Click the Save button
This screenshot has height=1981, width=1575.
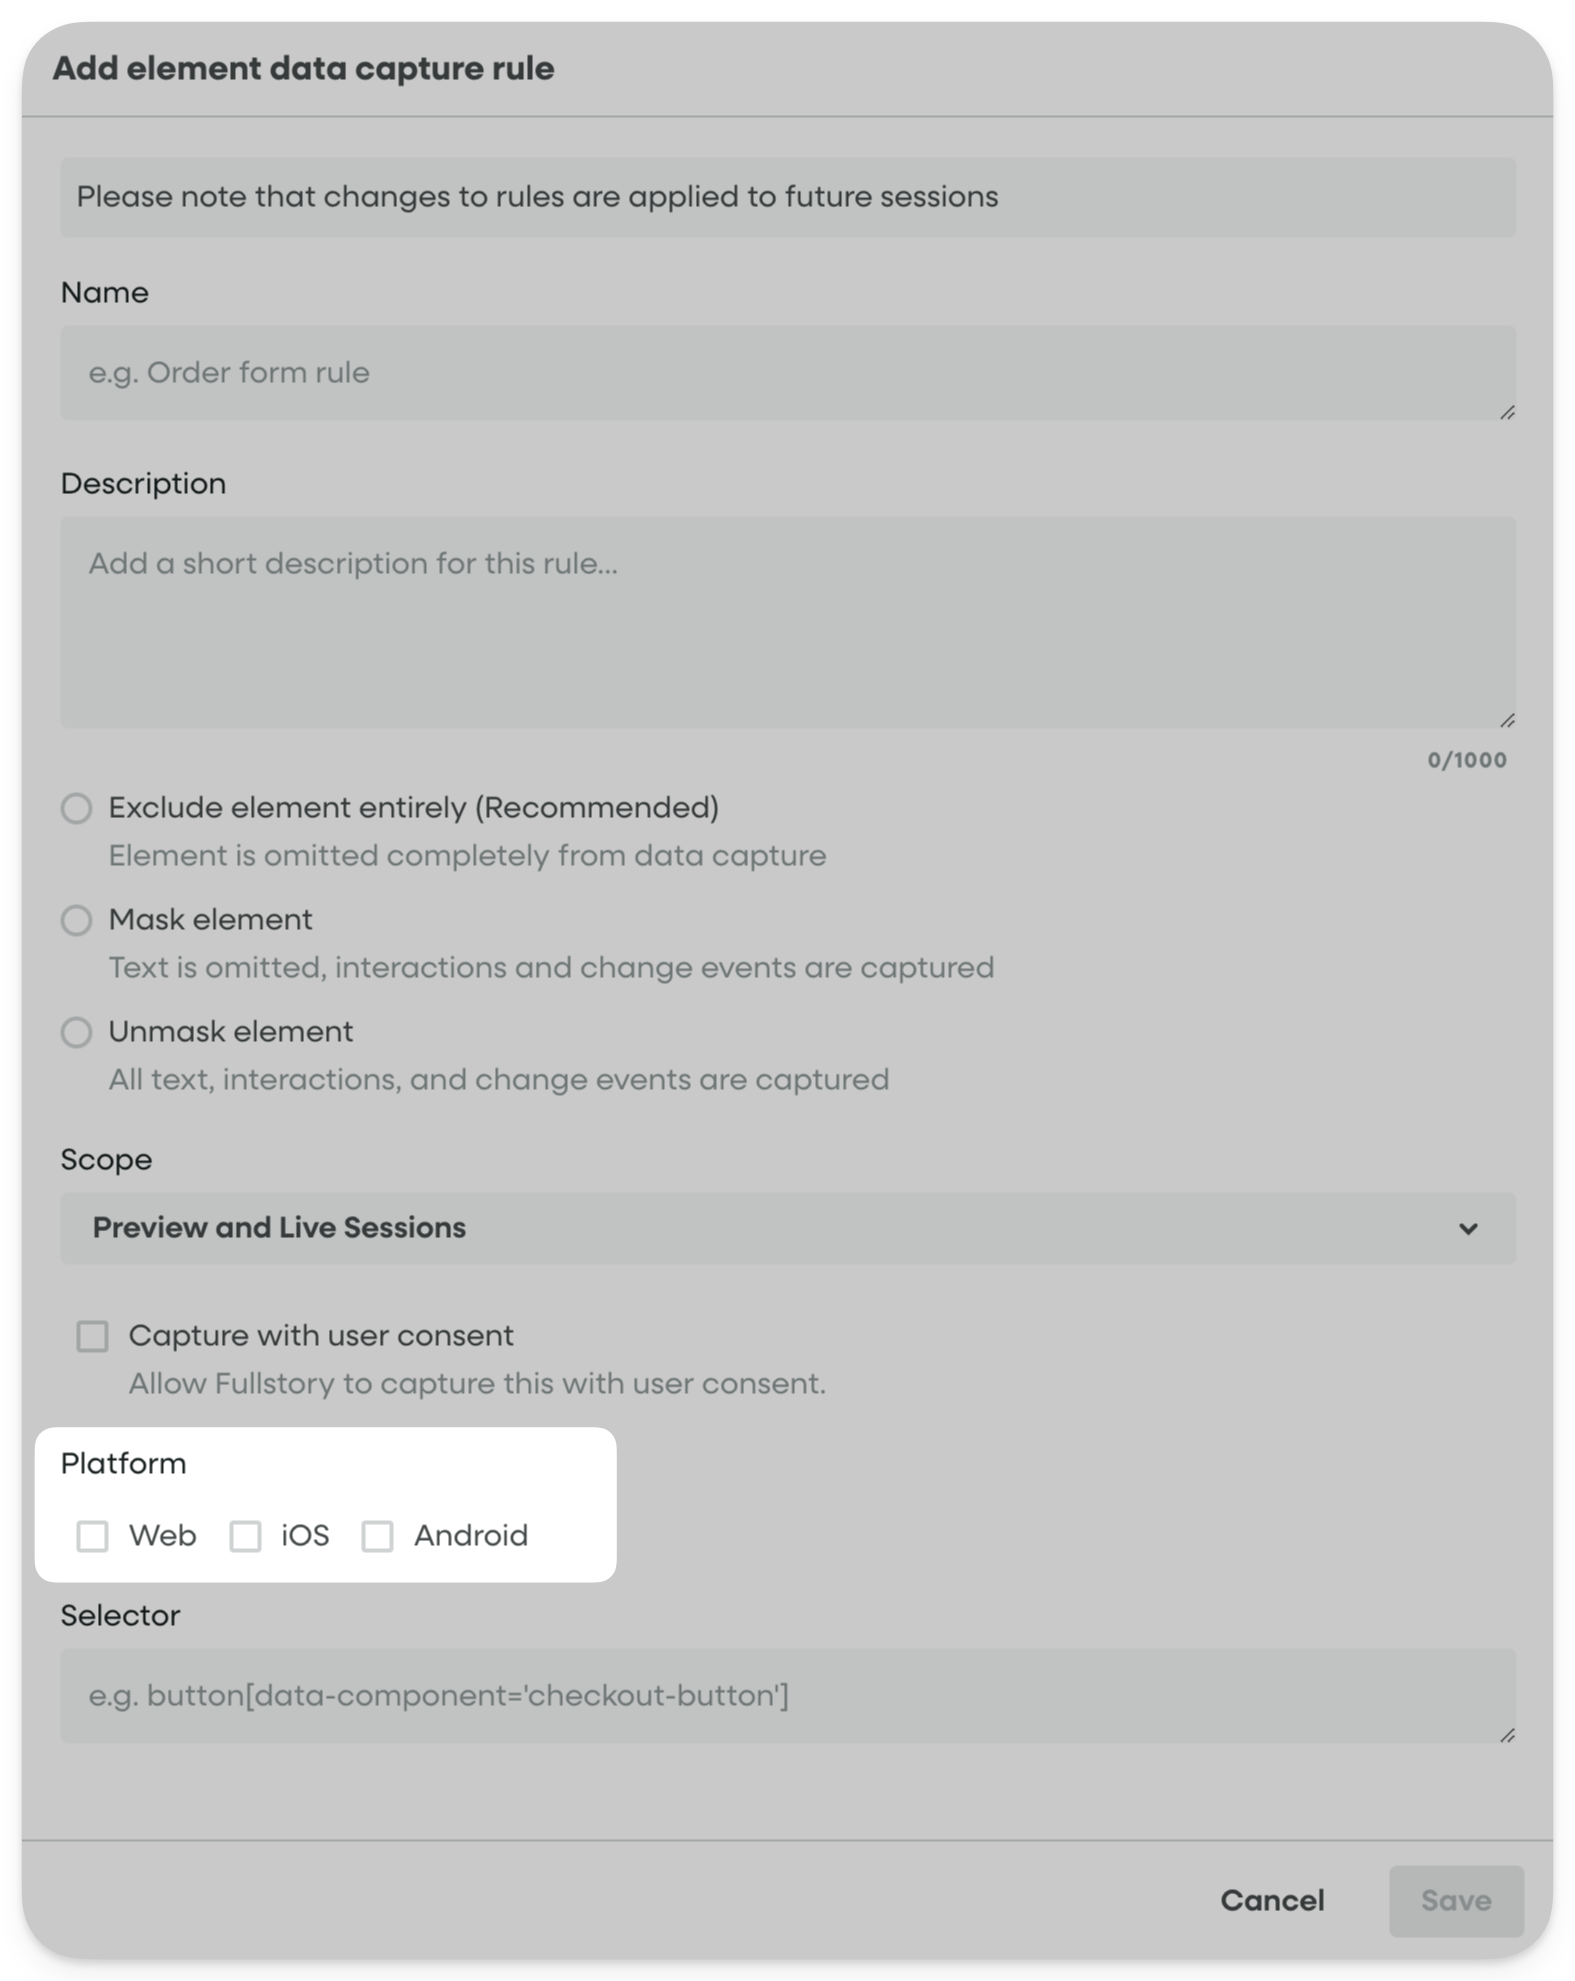(1456, 1900)
